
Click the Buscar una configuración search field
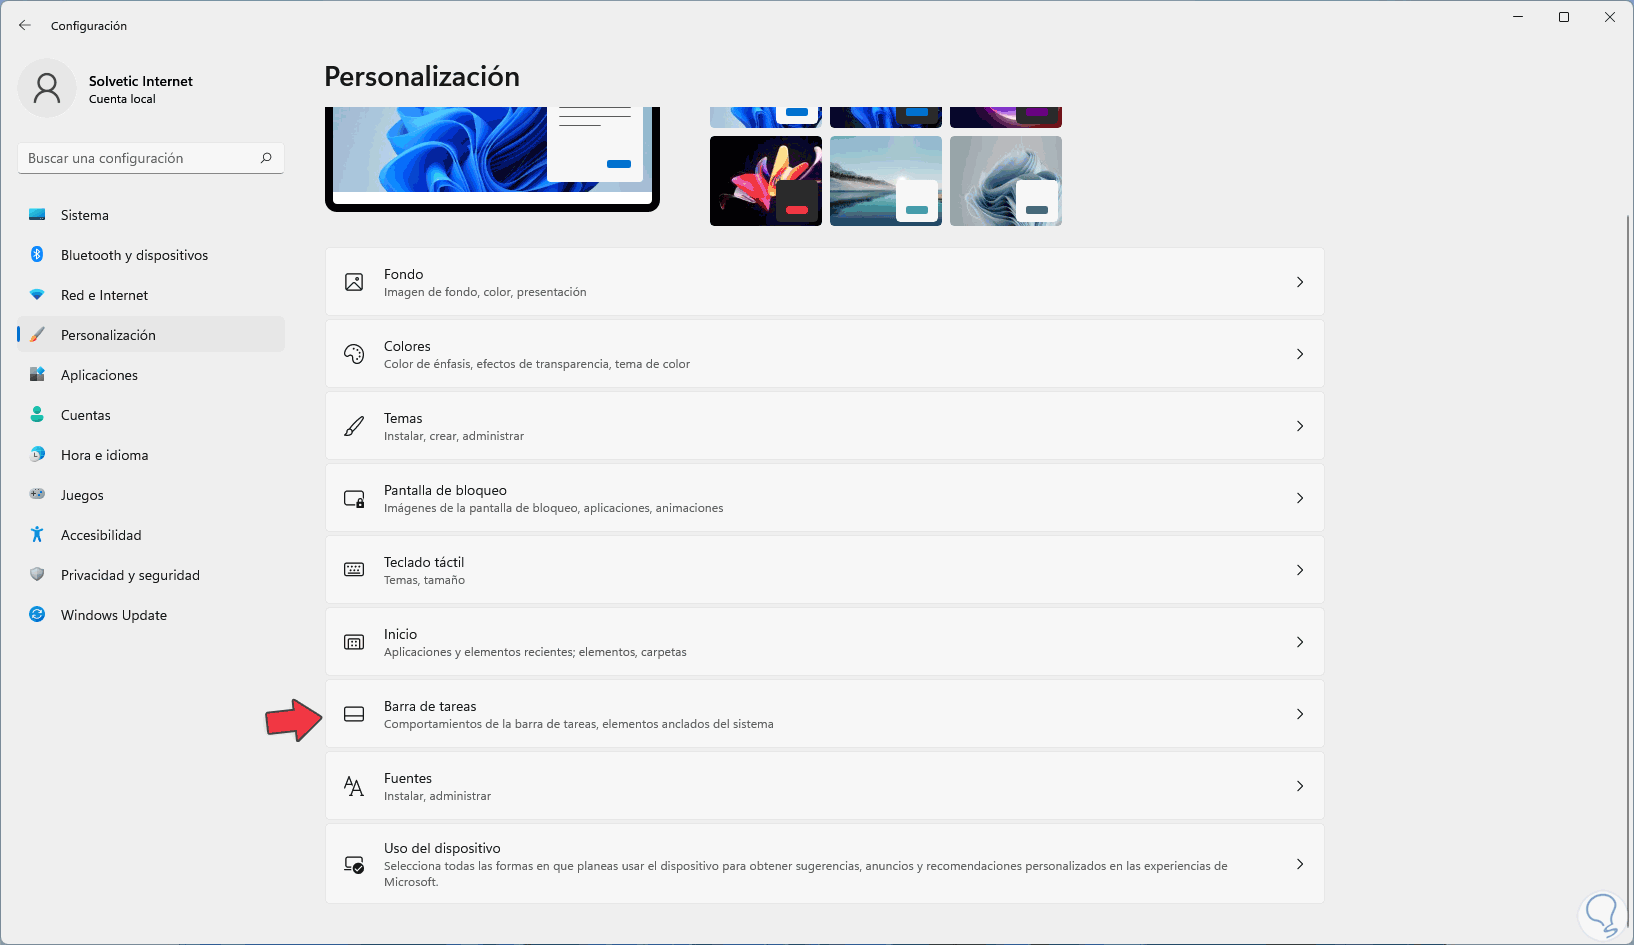(151, 158)
